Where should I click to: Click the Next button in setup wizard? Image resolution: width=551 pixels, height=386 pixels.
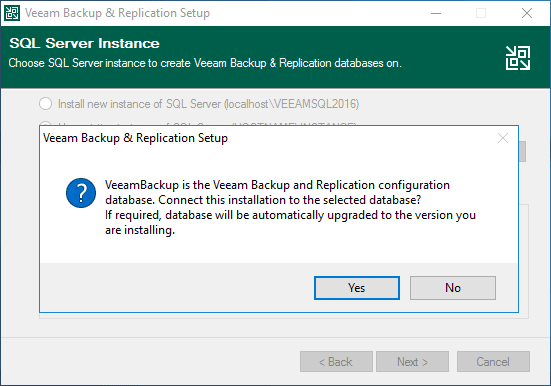tap(412, 361)
